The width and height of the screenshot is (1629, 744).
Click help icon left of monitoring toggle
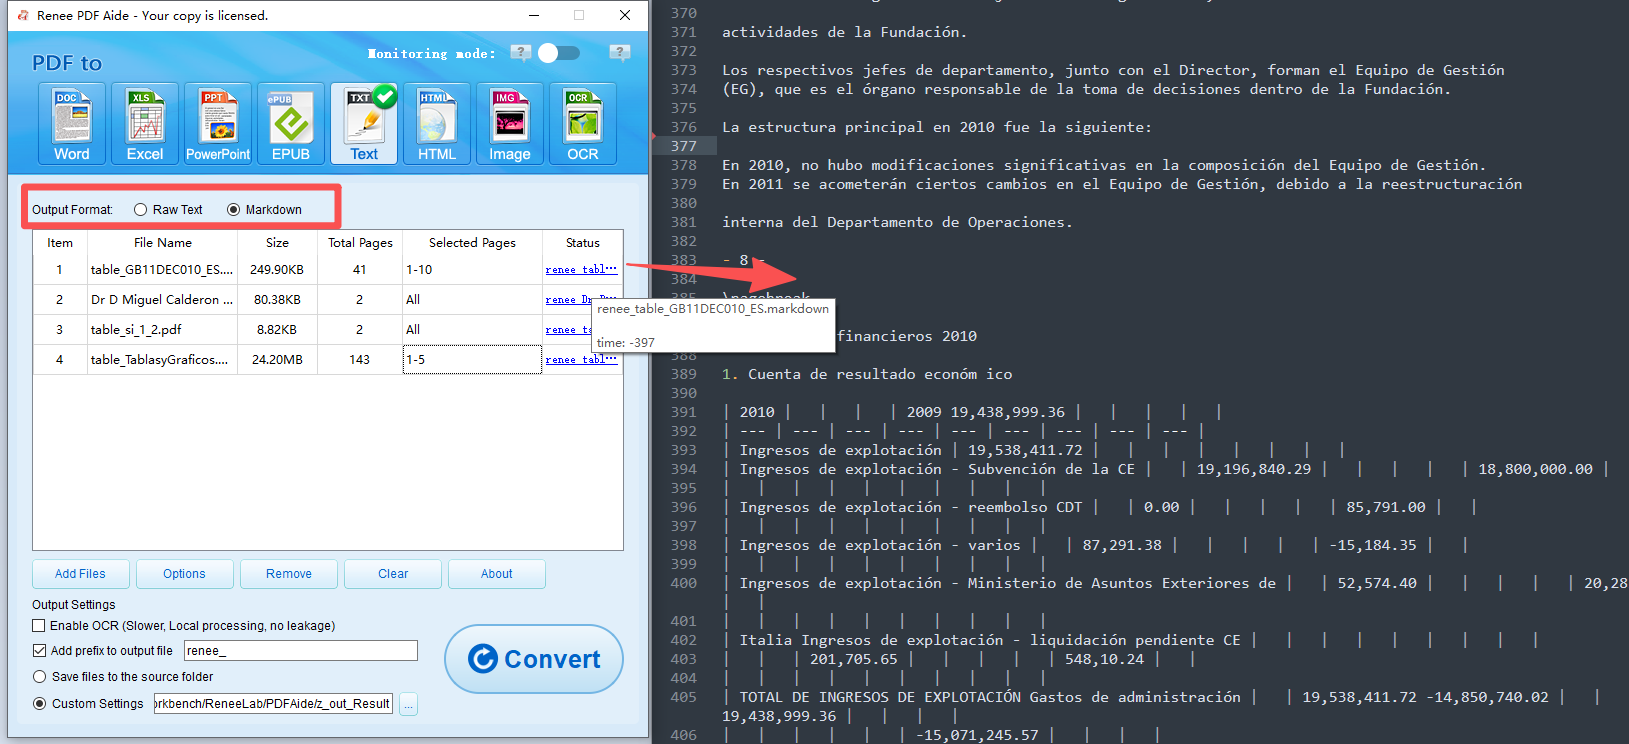521,53
